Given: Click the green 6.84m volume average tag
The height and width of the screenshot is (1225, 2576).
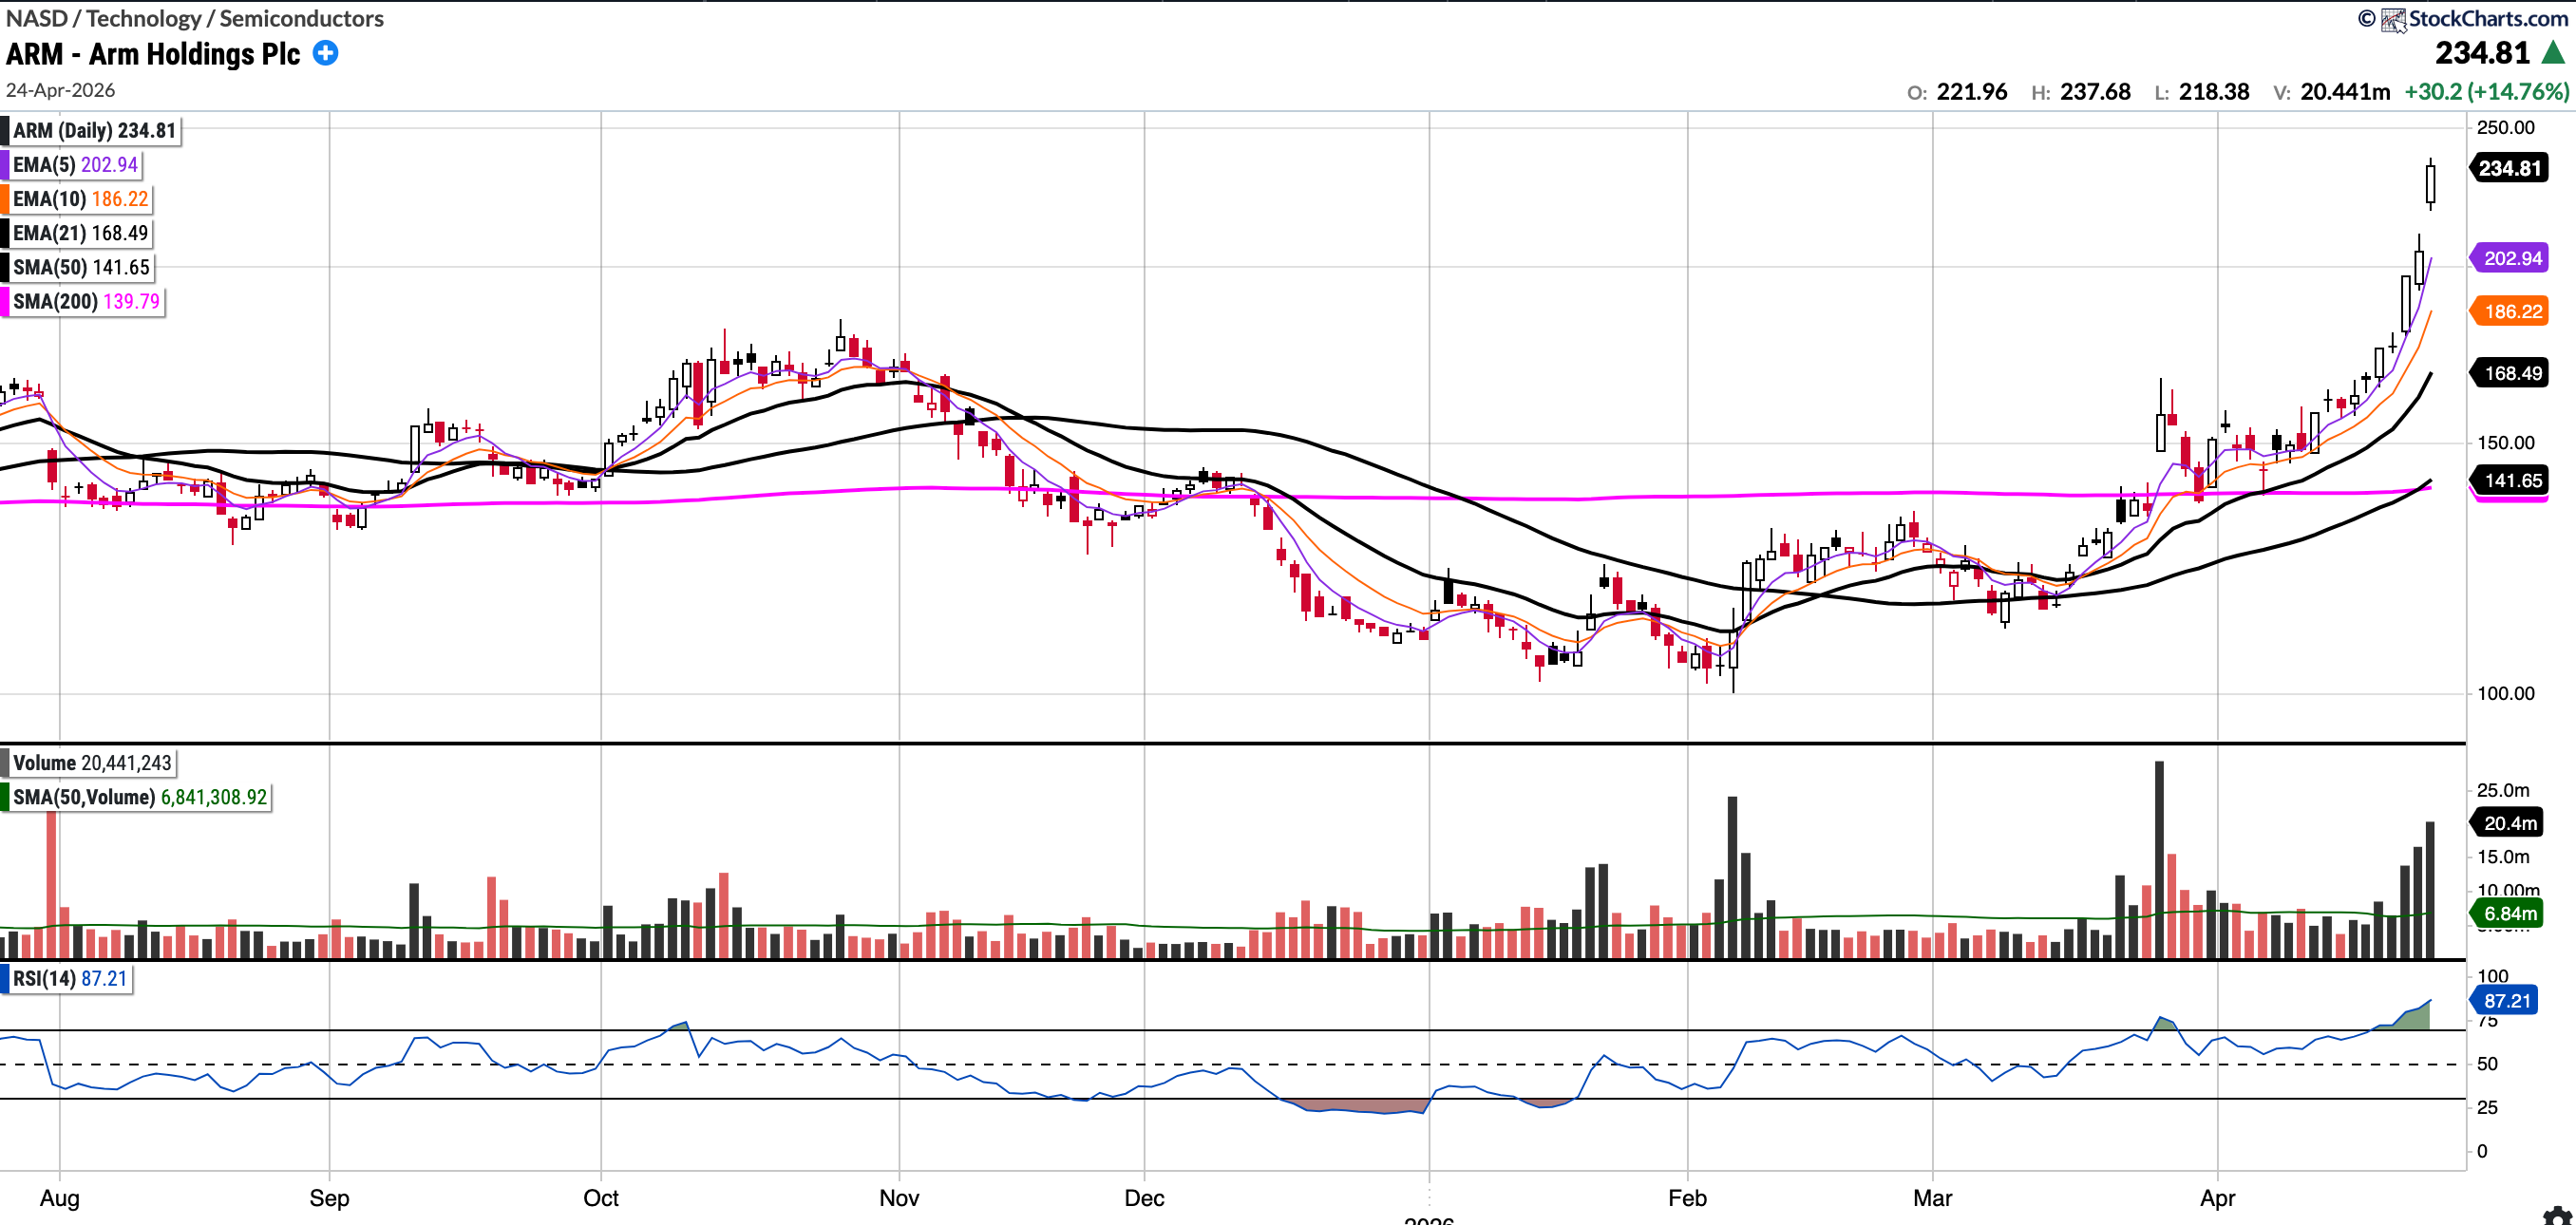Looking at the screenshot, I should tap(2509, 913).
